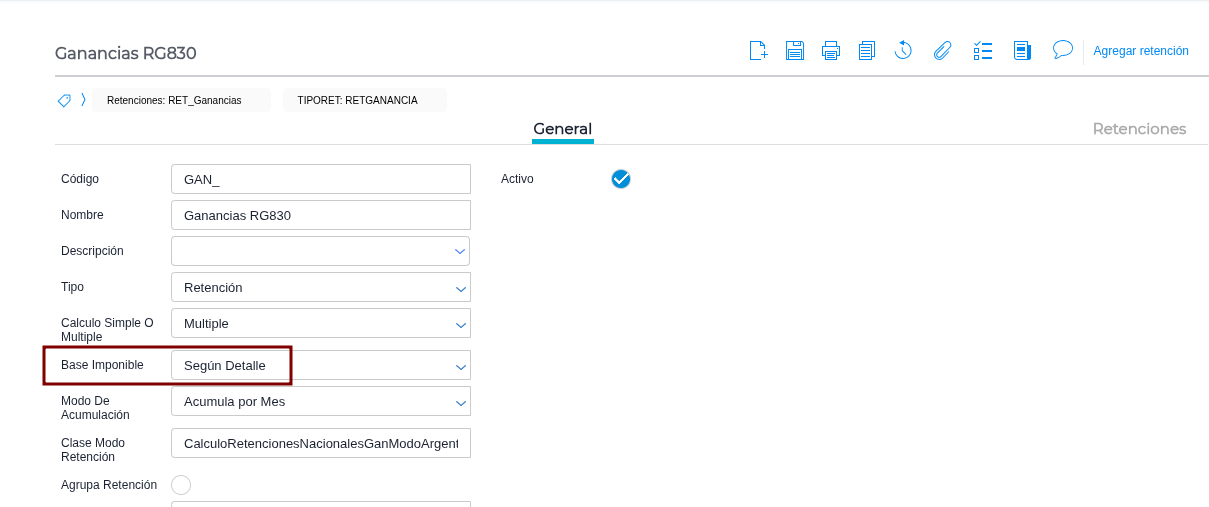
Task: Save record with the floppy disk icon
Action: 795,50
